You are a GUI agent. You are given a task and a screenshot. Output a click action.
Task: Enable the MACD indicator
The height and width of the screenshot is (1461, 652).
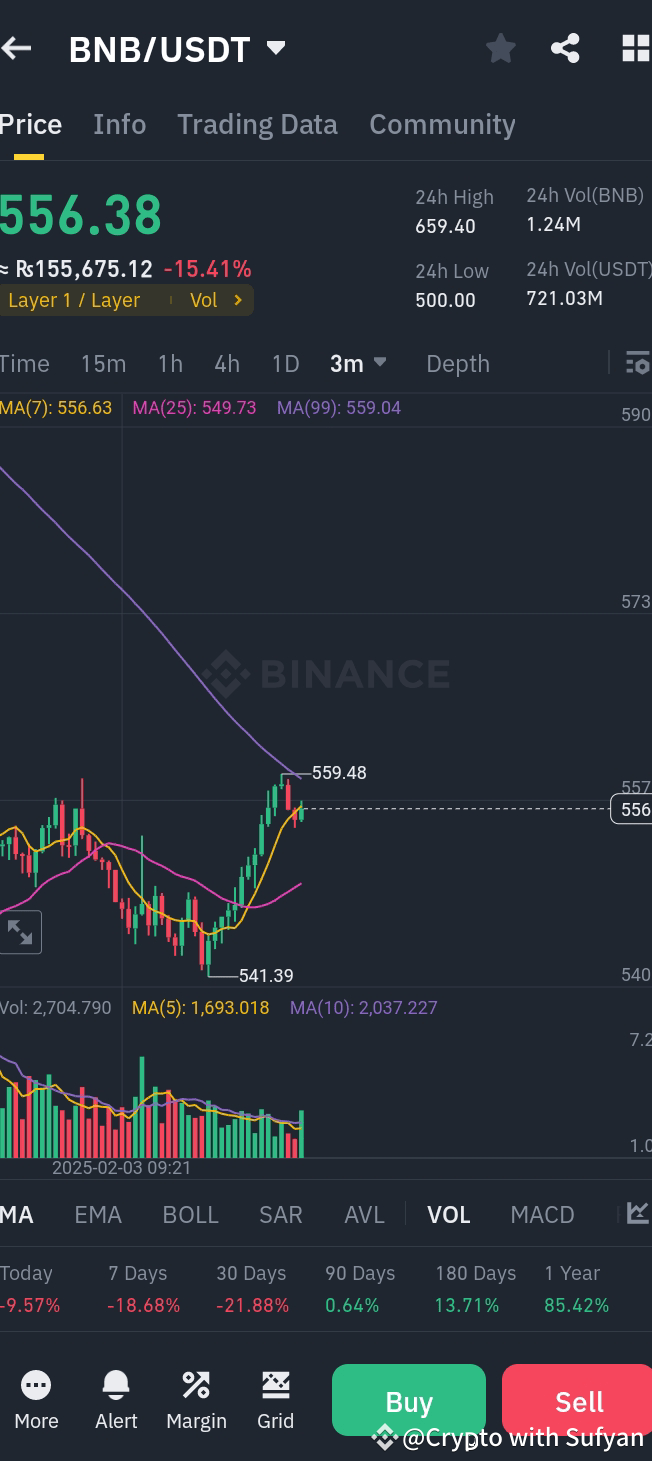pos(542,1214)
